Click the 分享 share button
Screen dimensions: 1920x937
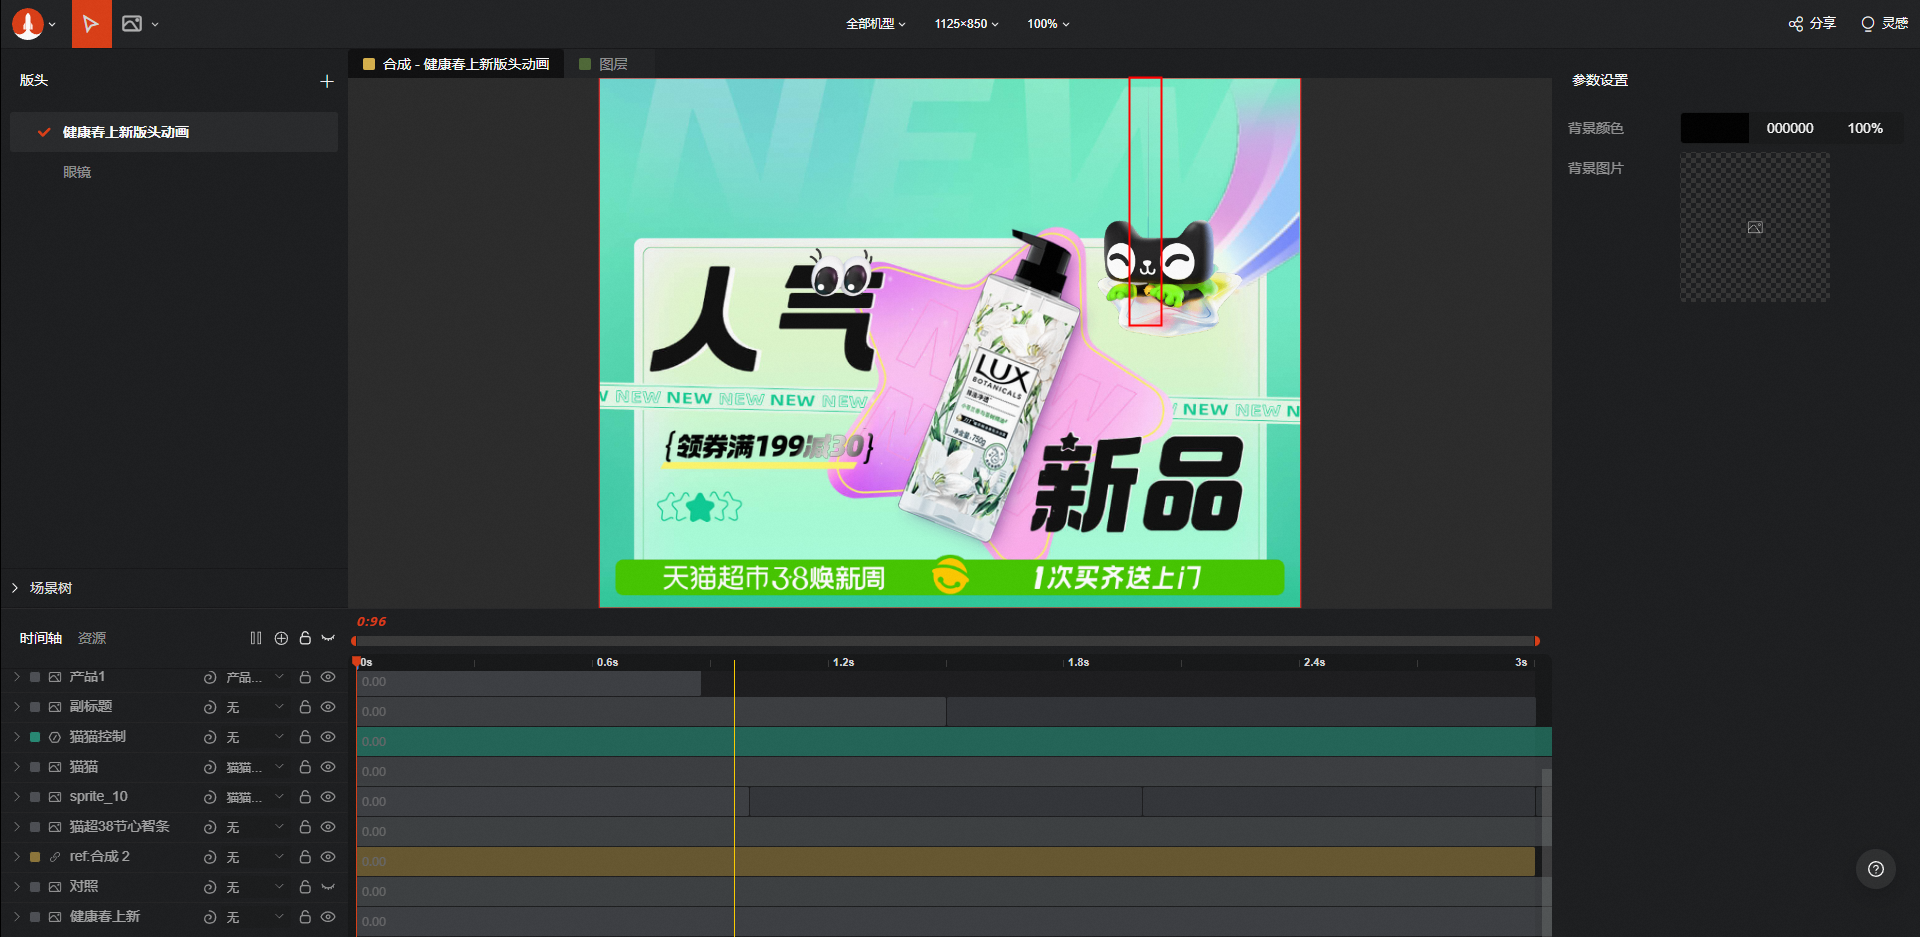click(x=1812, y=24)
